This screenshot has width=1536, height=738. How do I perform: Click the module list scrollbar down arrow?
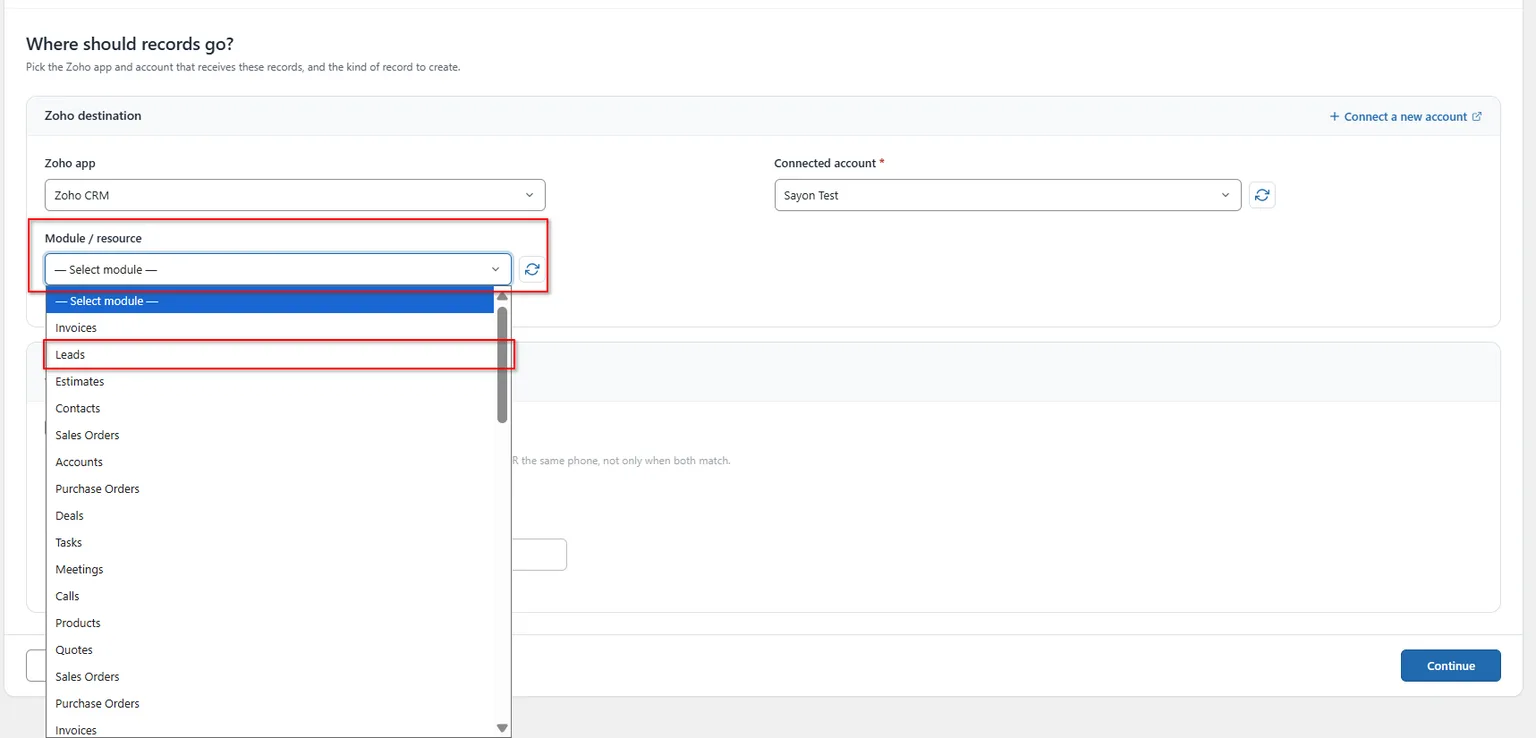502,729
